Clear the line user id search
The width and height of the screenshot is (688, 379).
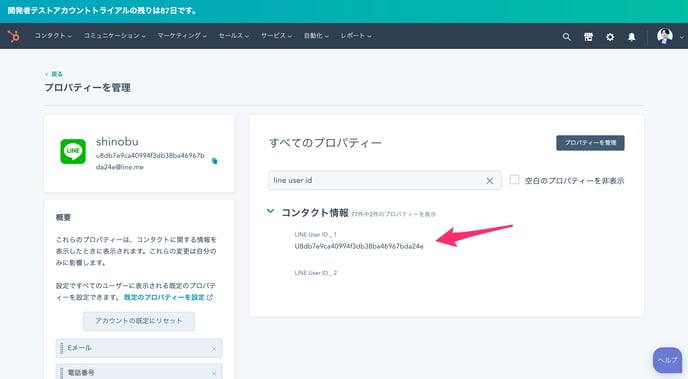tap(490, 181)
